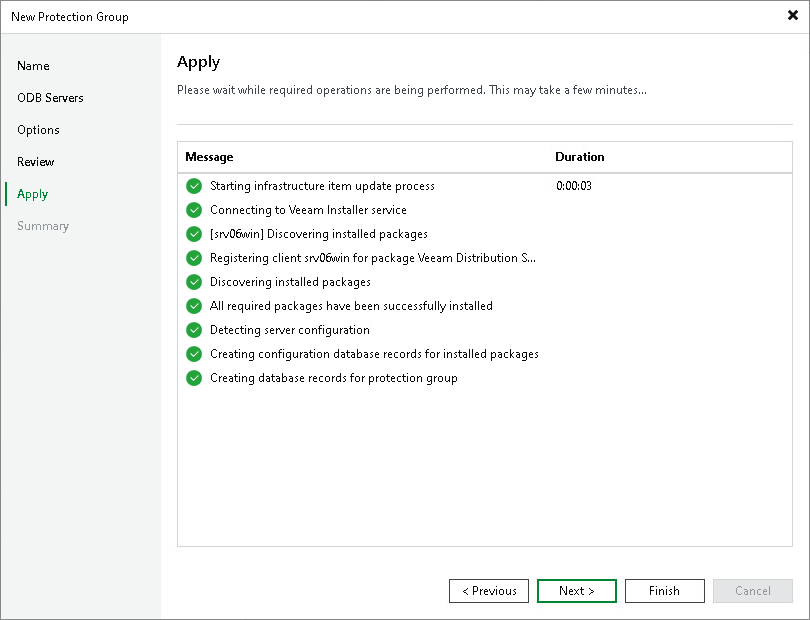Screen dimensions: 810x620
Task: Click the 0:00:03 duration value
Action: coord(574,186)
